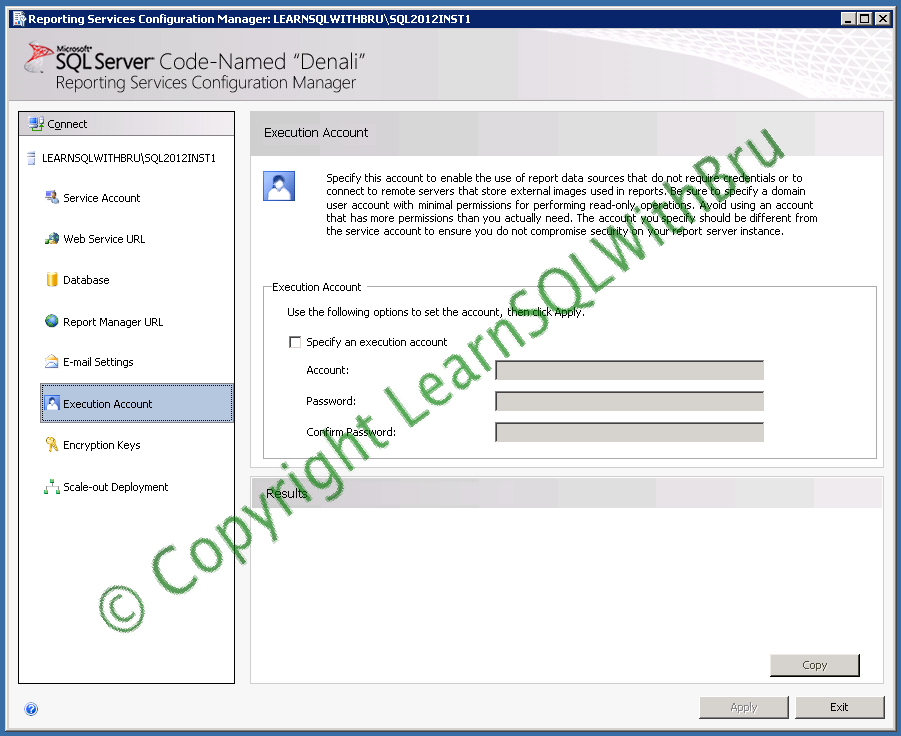Maximize the Configuration Manager window
Image resolution: width=901 pixels, height=736 pixels.
865,19
